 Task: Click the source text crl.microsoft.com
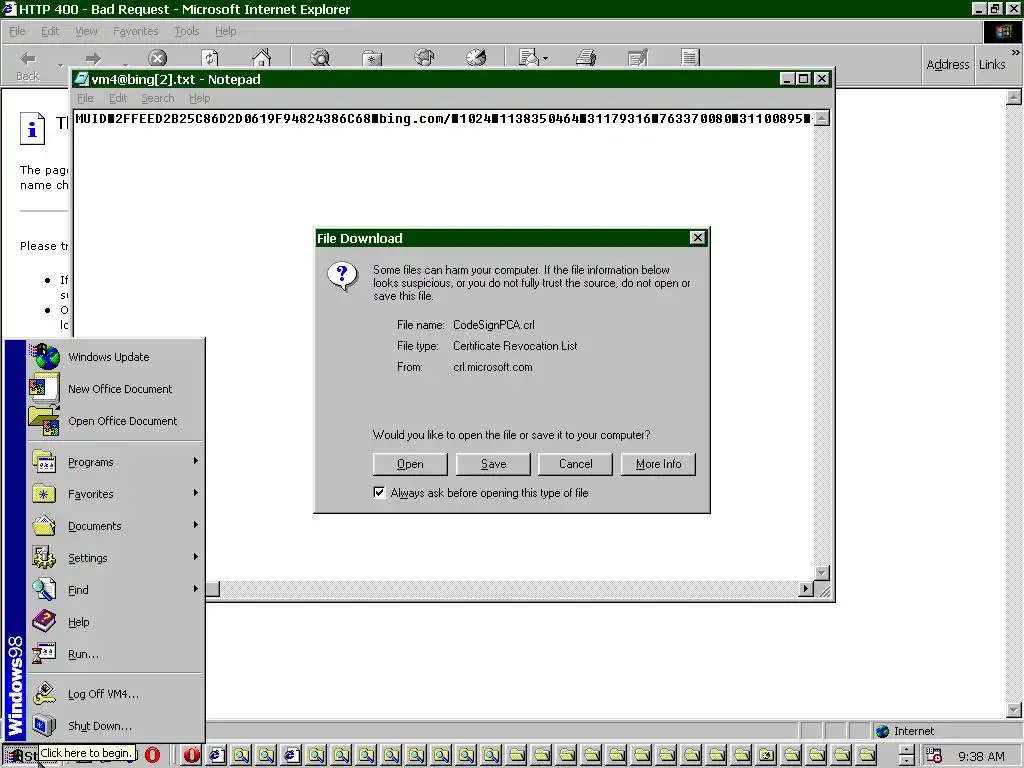point(492,367)
